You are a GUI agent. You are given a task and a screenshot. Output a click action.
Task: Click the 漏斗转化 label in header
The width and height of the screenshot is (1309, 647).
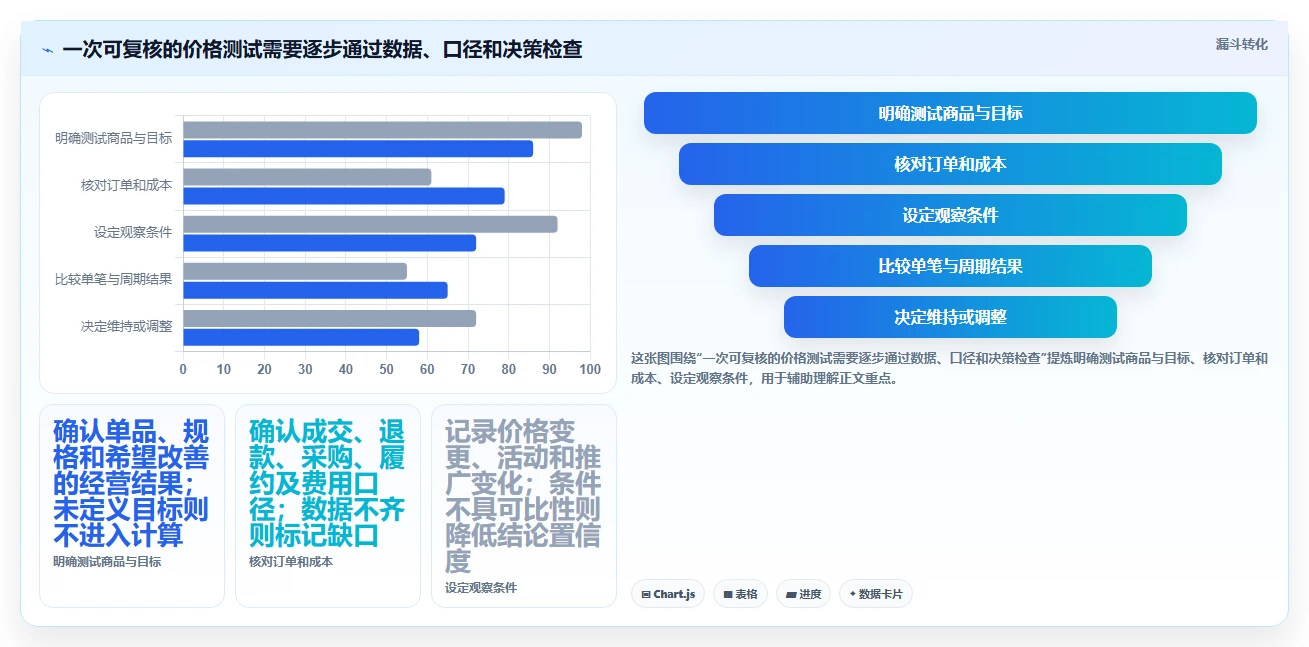(1241, 45)
